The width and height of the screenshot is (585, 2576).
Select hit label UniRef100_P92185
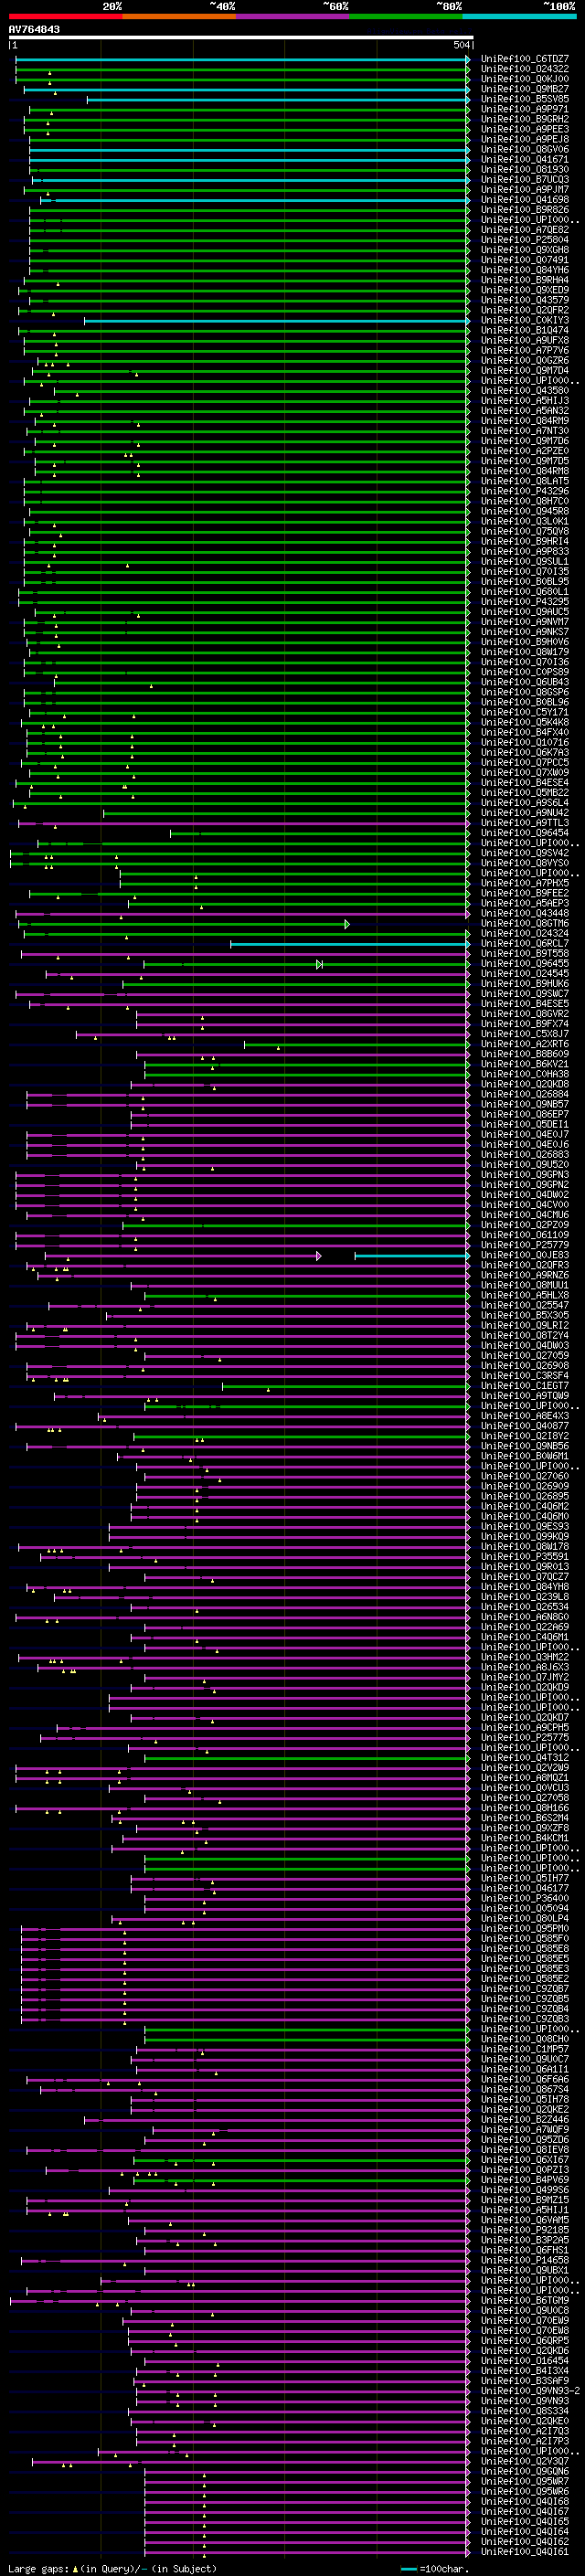[524, 2230]
